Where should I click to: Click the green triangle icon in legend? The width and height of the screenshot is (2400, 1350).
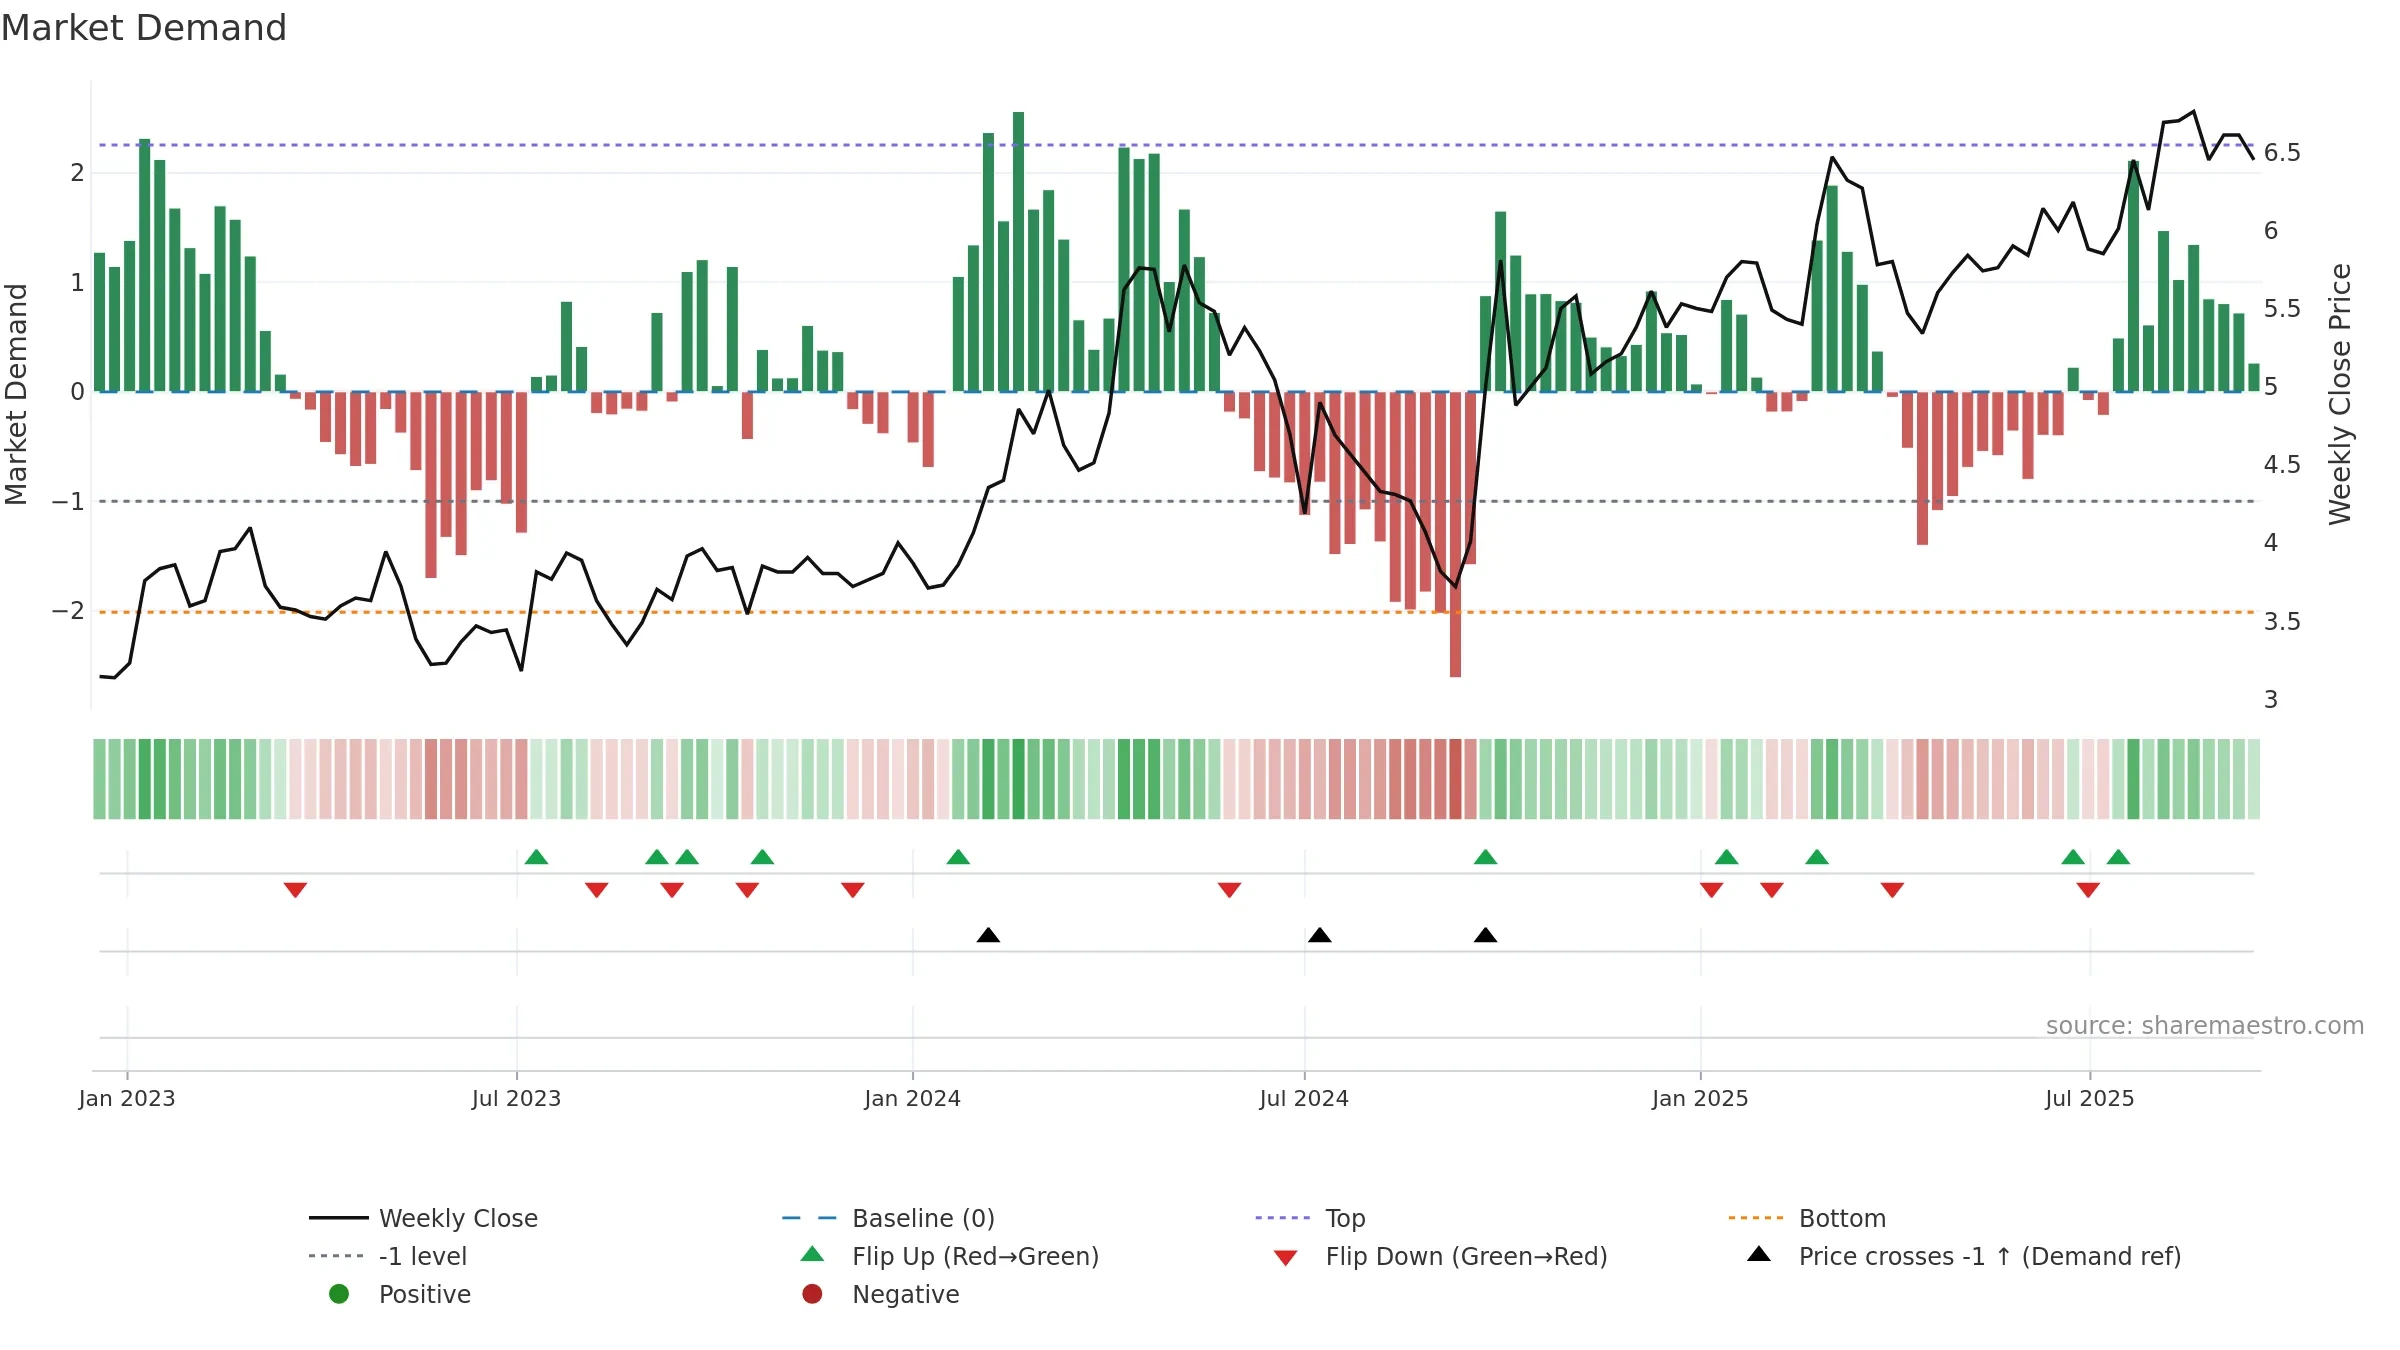click(813, 1254)
